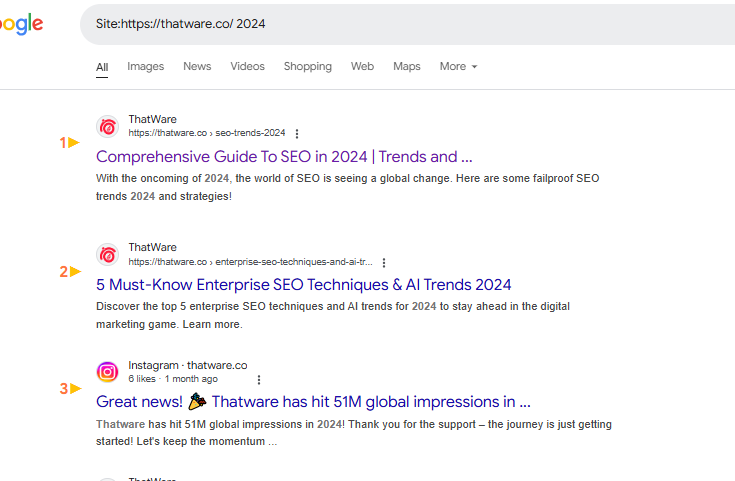Click ThatWare site name above enterprise-seo URL
Viewport: 735px width, 481px height.
point(152,248)
